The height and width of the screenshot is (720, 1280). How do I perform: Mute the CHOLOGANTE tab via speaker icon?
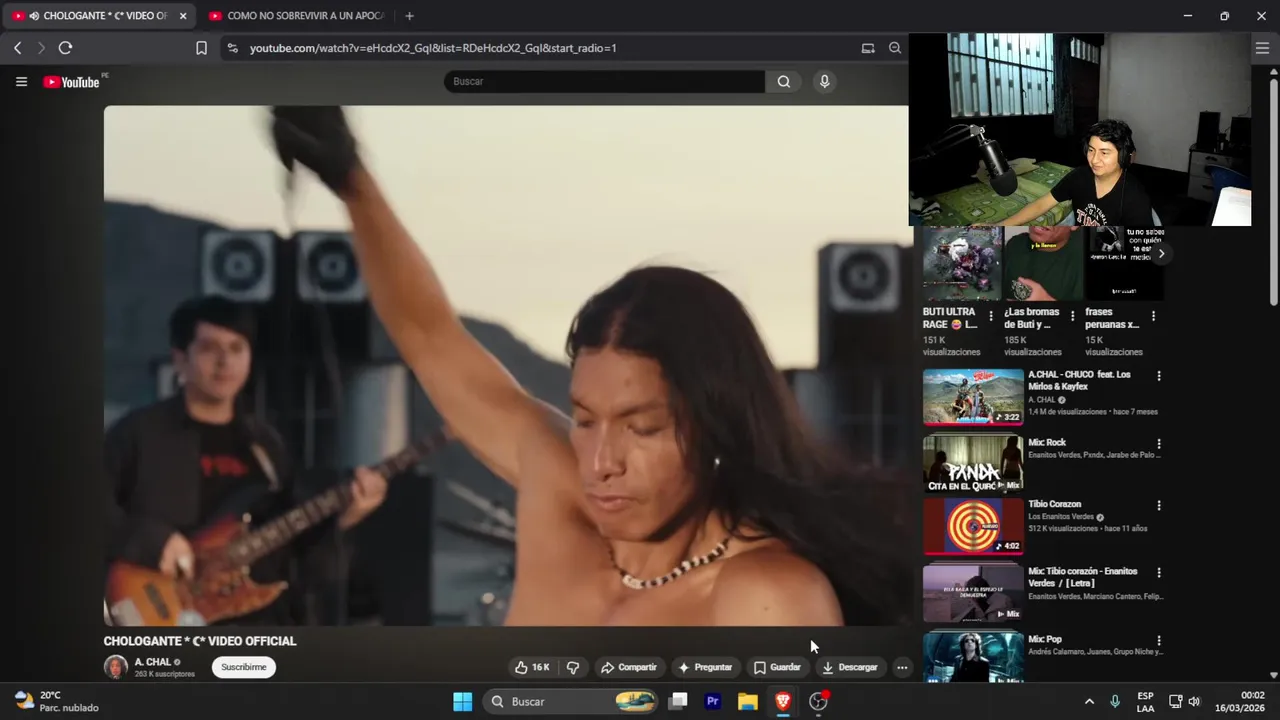34,16
